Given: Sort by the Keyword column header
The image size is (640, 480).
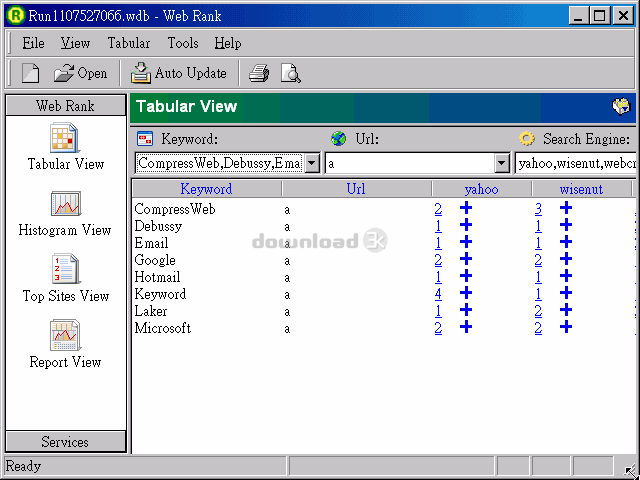Looking at the screenshot, I should click(207, 189).
